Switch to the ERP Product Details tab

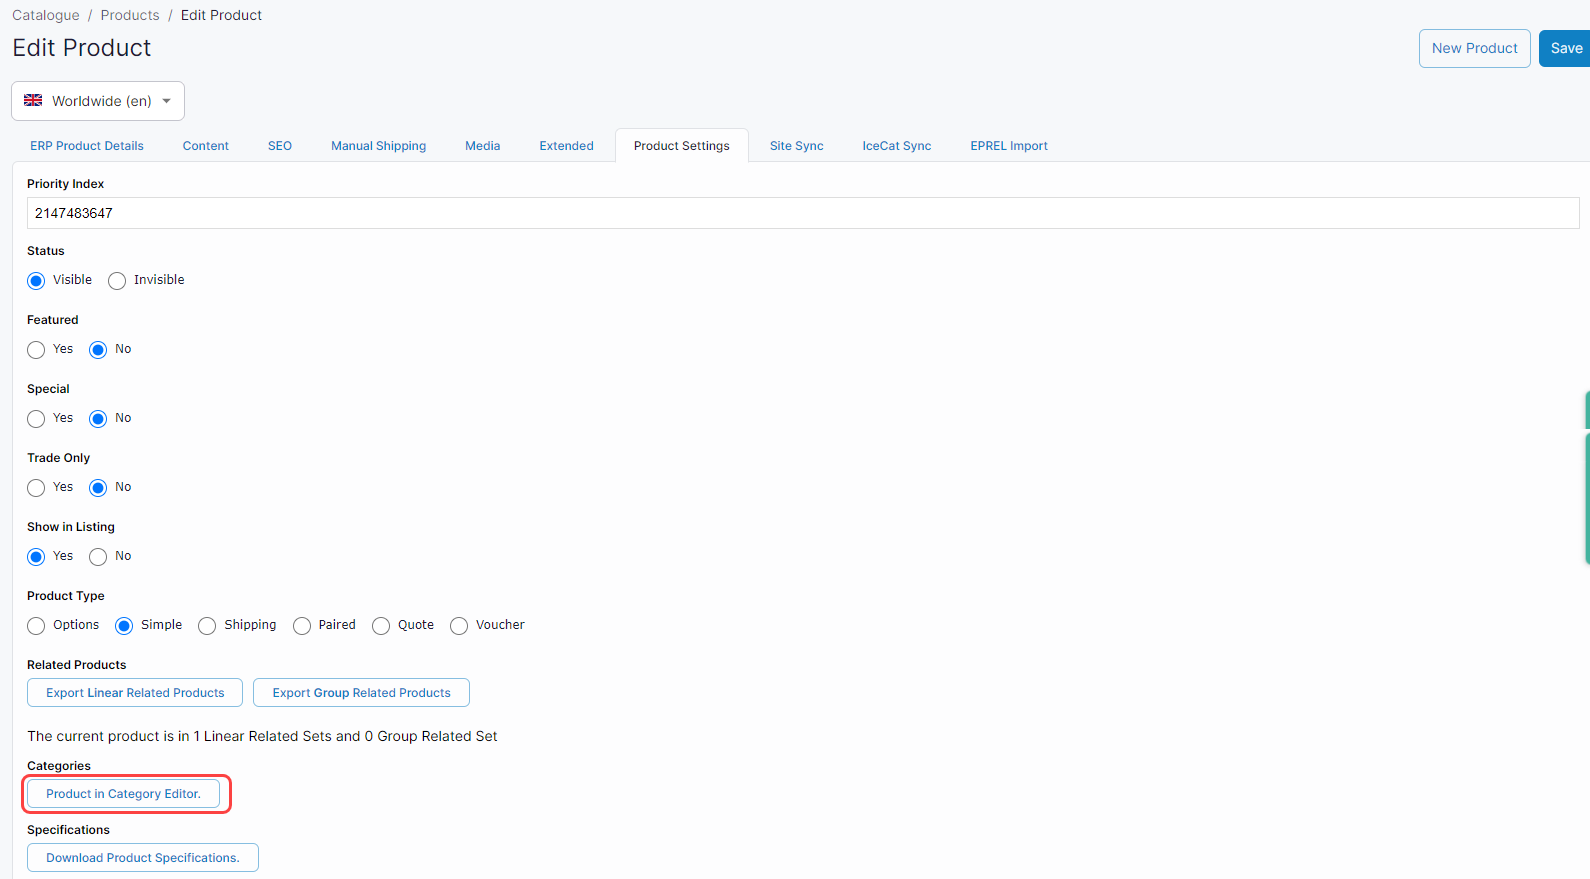coord(87,146)
